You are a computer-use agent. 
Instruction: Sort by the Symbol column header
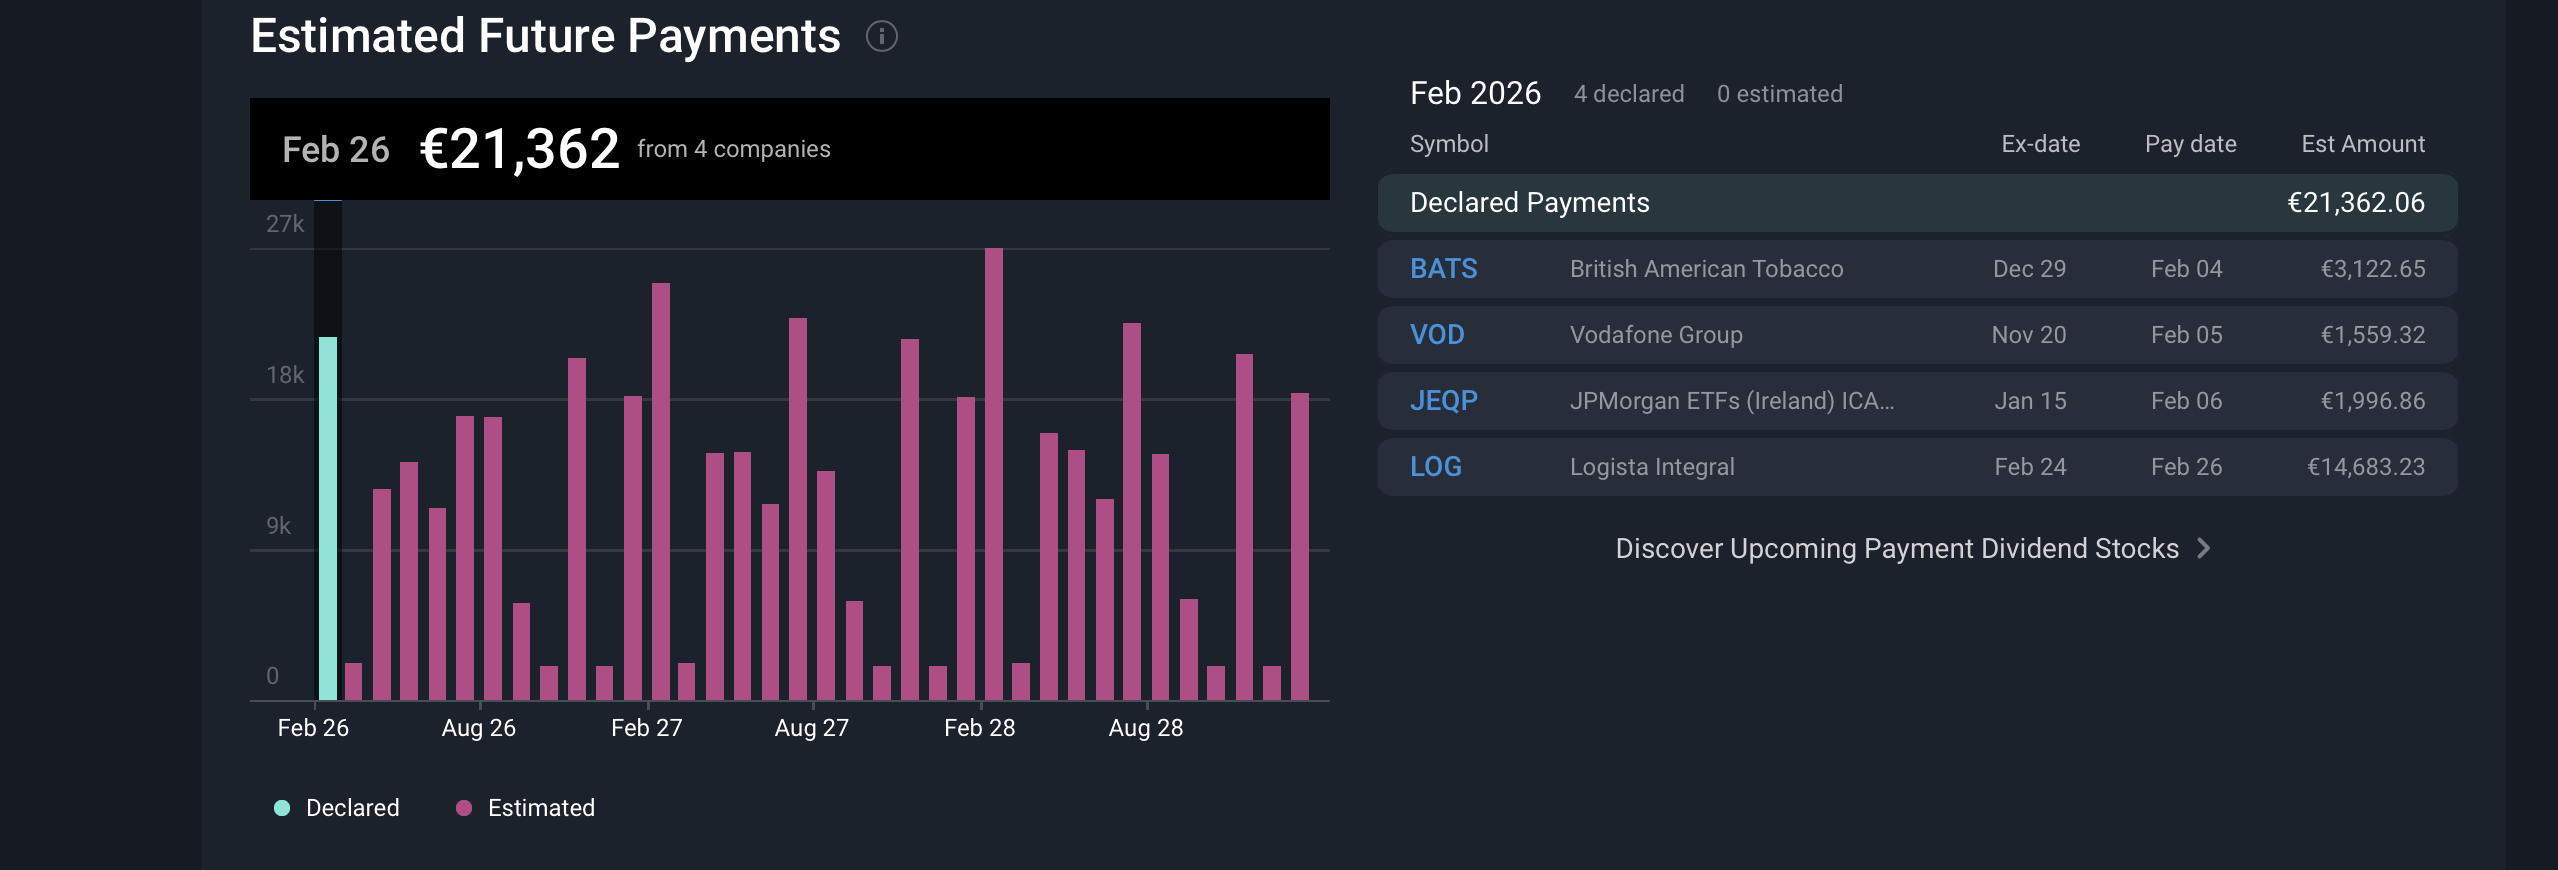pos(1449,144)
